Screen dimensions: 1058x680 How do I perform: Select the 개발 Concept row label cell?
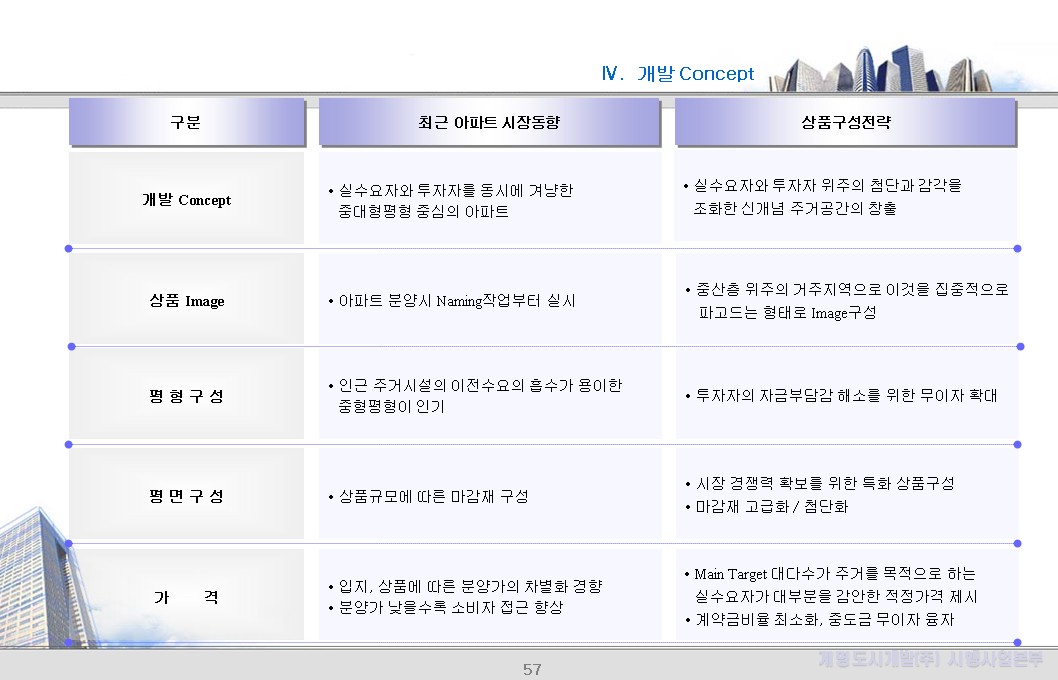(x=186, y=198)
